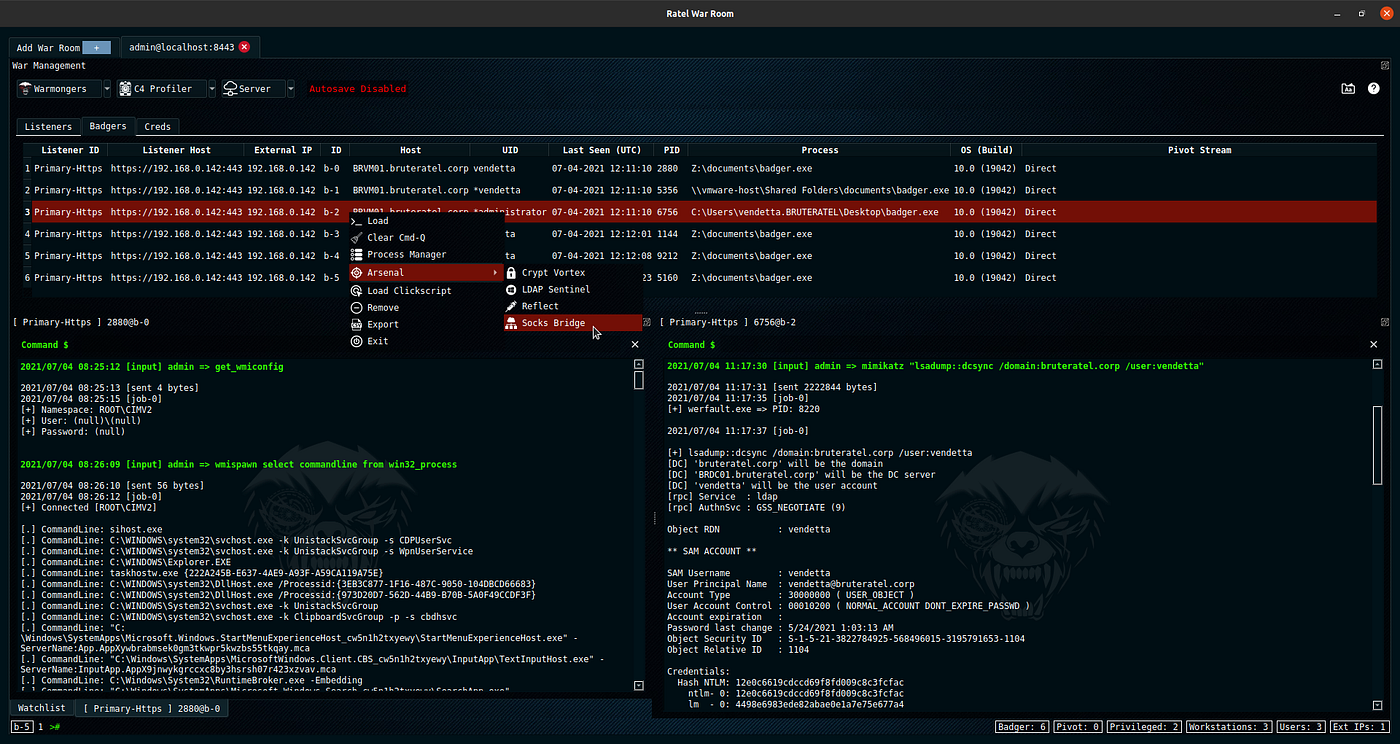Expand the Warmongers dropdown arrow
1400x744 pixels.
108,89
